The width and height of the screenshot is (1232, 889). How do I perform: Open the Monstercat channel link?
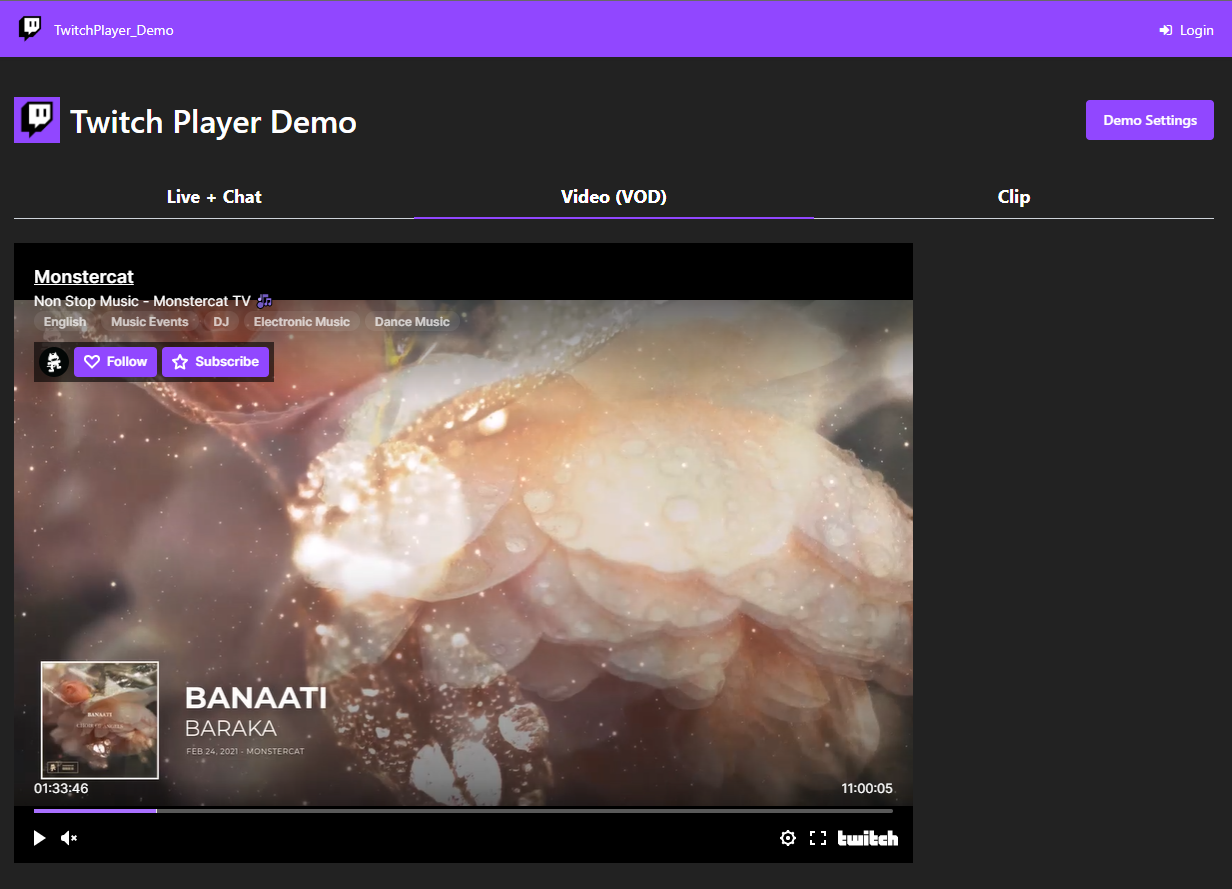click(84, 277)
